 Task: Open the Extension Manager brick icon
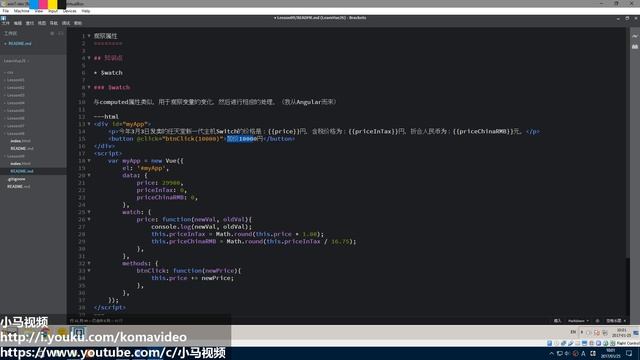tap(635, 47)
